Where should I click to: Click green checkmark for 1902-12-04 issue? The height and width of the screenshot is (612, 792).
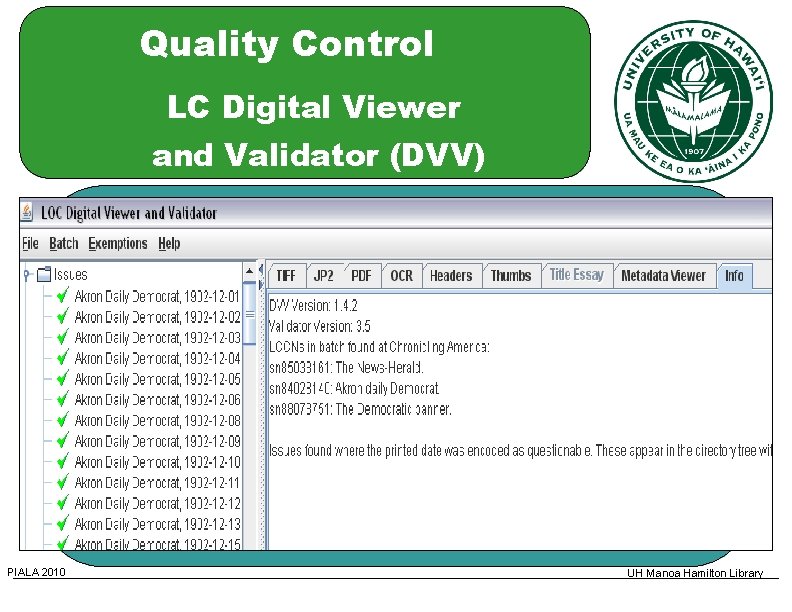63,357
